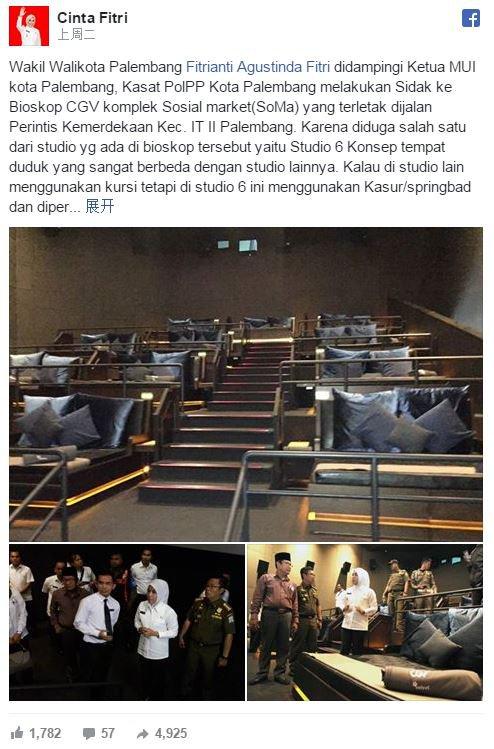The image size is (494, 749).
Task: Open the Fitrianti Agustinda Fitri profile link
Action: [258, 66]
